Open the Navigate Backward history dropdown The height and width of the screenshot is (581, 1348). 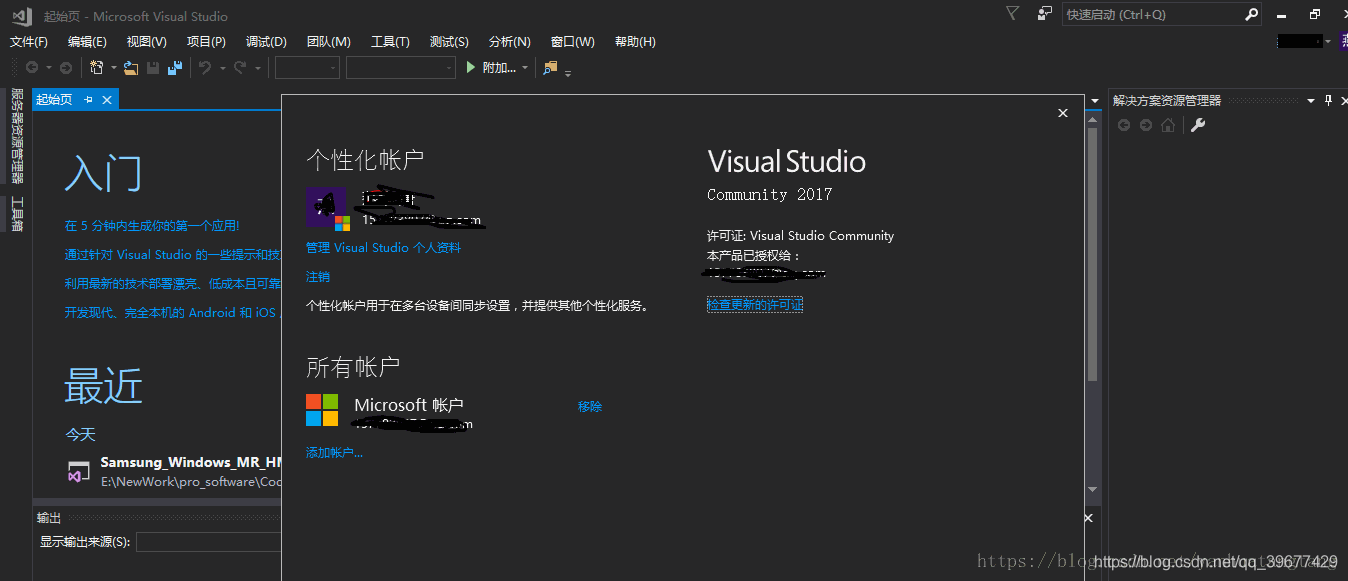pos(48,68)
